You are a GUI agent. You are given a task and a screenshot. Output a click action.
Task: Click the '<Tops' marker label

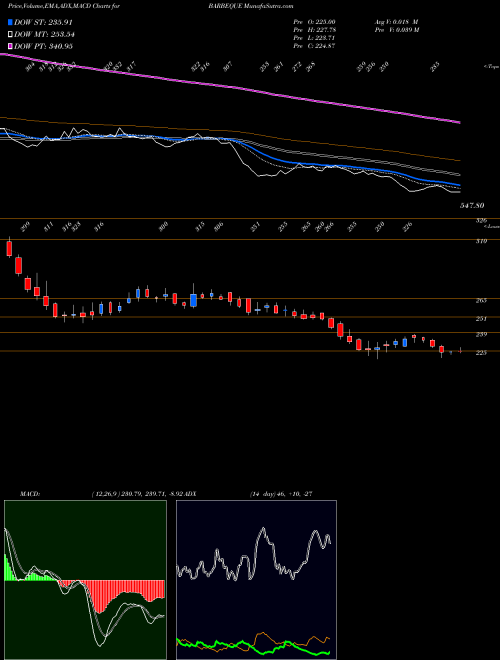[x=491, y=67]
